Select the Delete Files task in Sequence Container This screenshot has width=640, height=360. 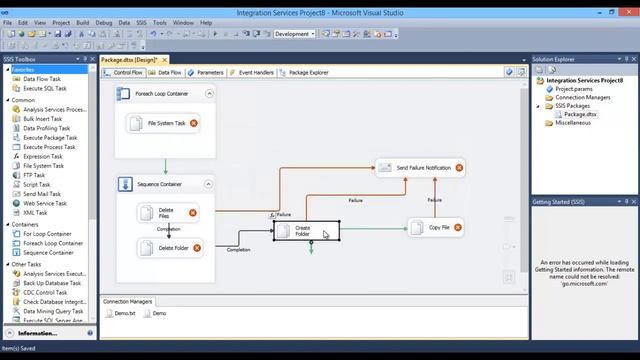pos(168,213)
